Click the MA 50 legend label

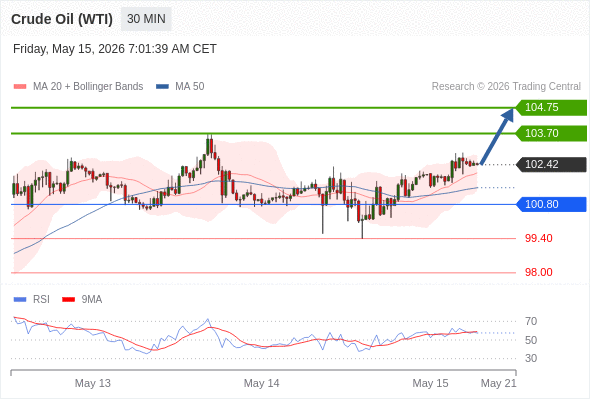click(190, 87)
